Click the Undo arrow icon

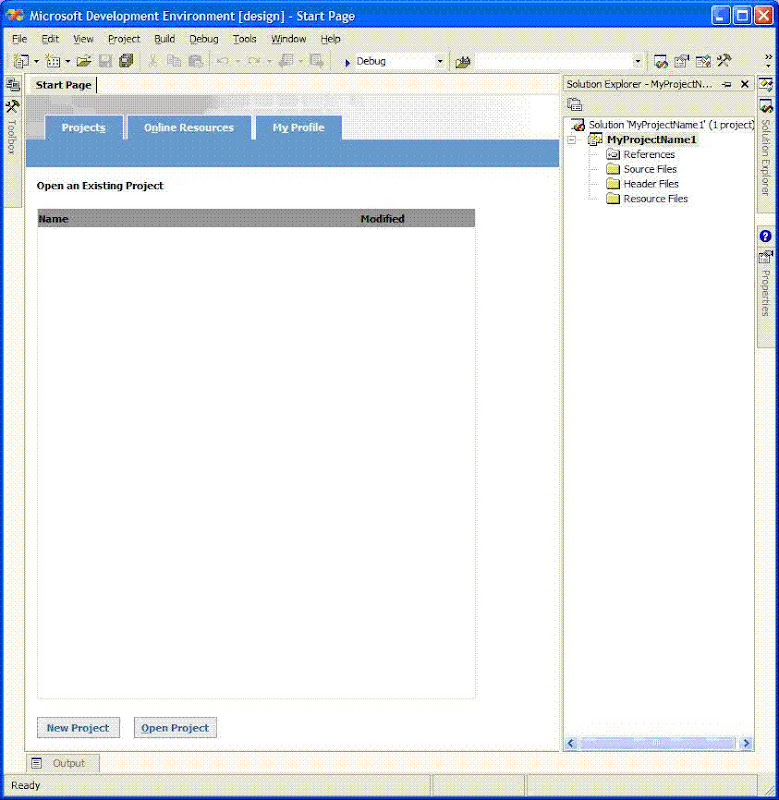click(222, 61)
